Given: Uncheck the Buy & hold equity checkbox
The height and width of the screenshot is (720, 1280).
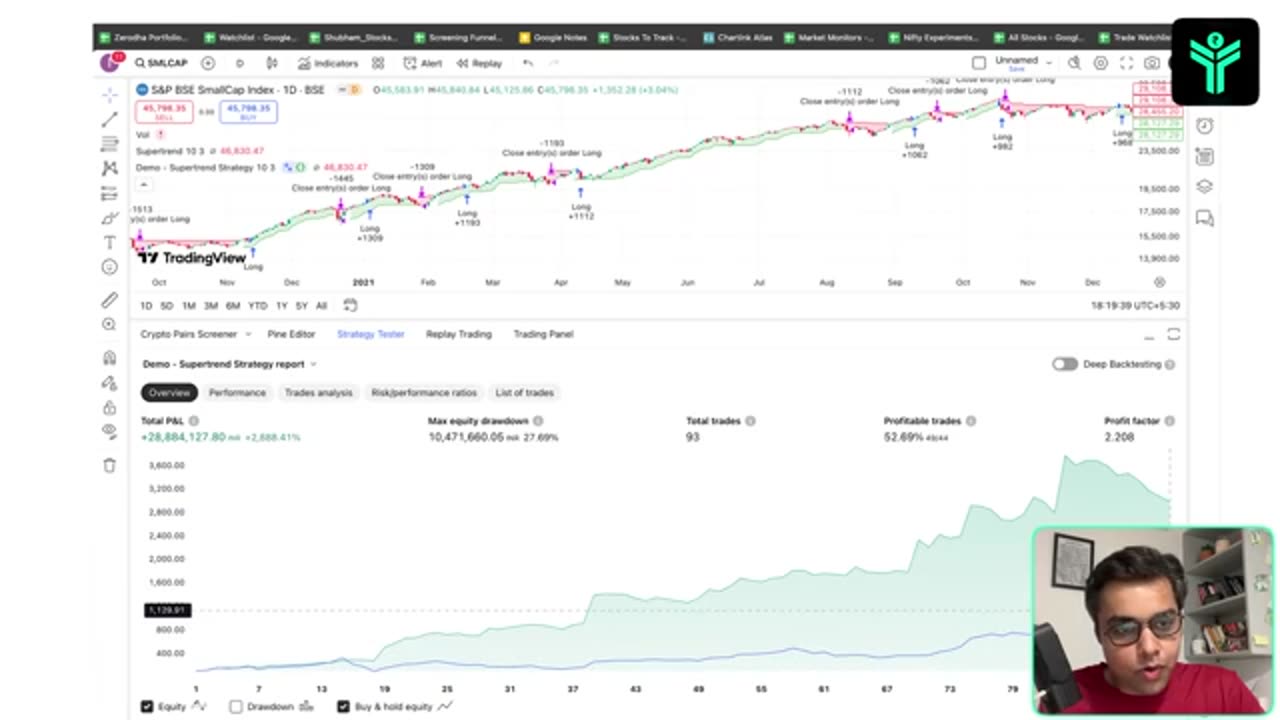Looking at the screenshot, I should [x=343, y=706].
